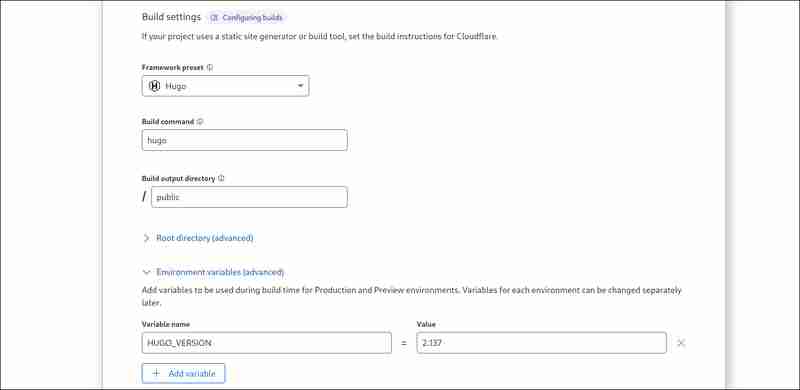Click the chevron beside Root directory
The image size is (800, 390).
pyautogui.click(x=146, y=238)
